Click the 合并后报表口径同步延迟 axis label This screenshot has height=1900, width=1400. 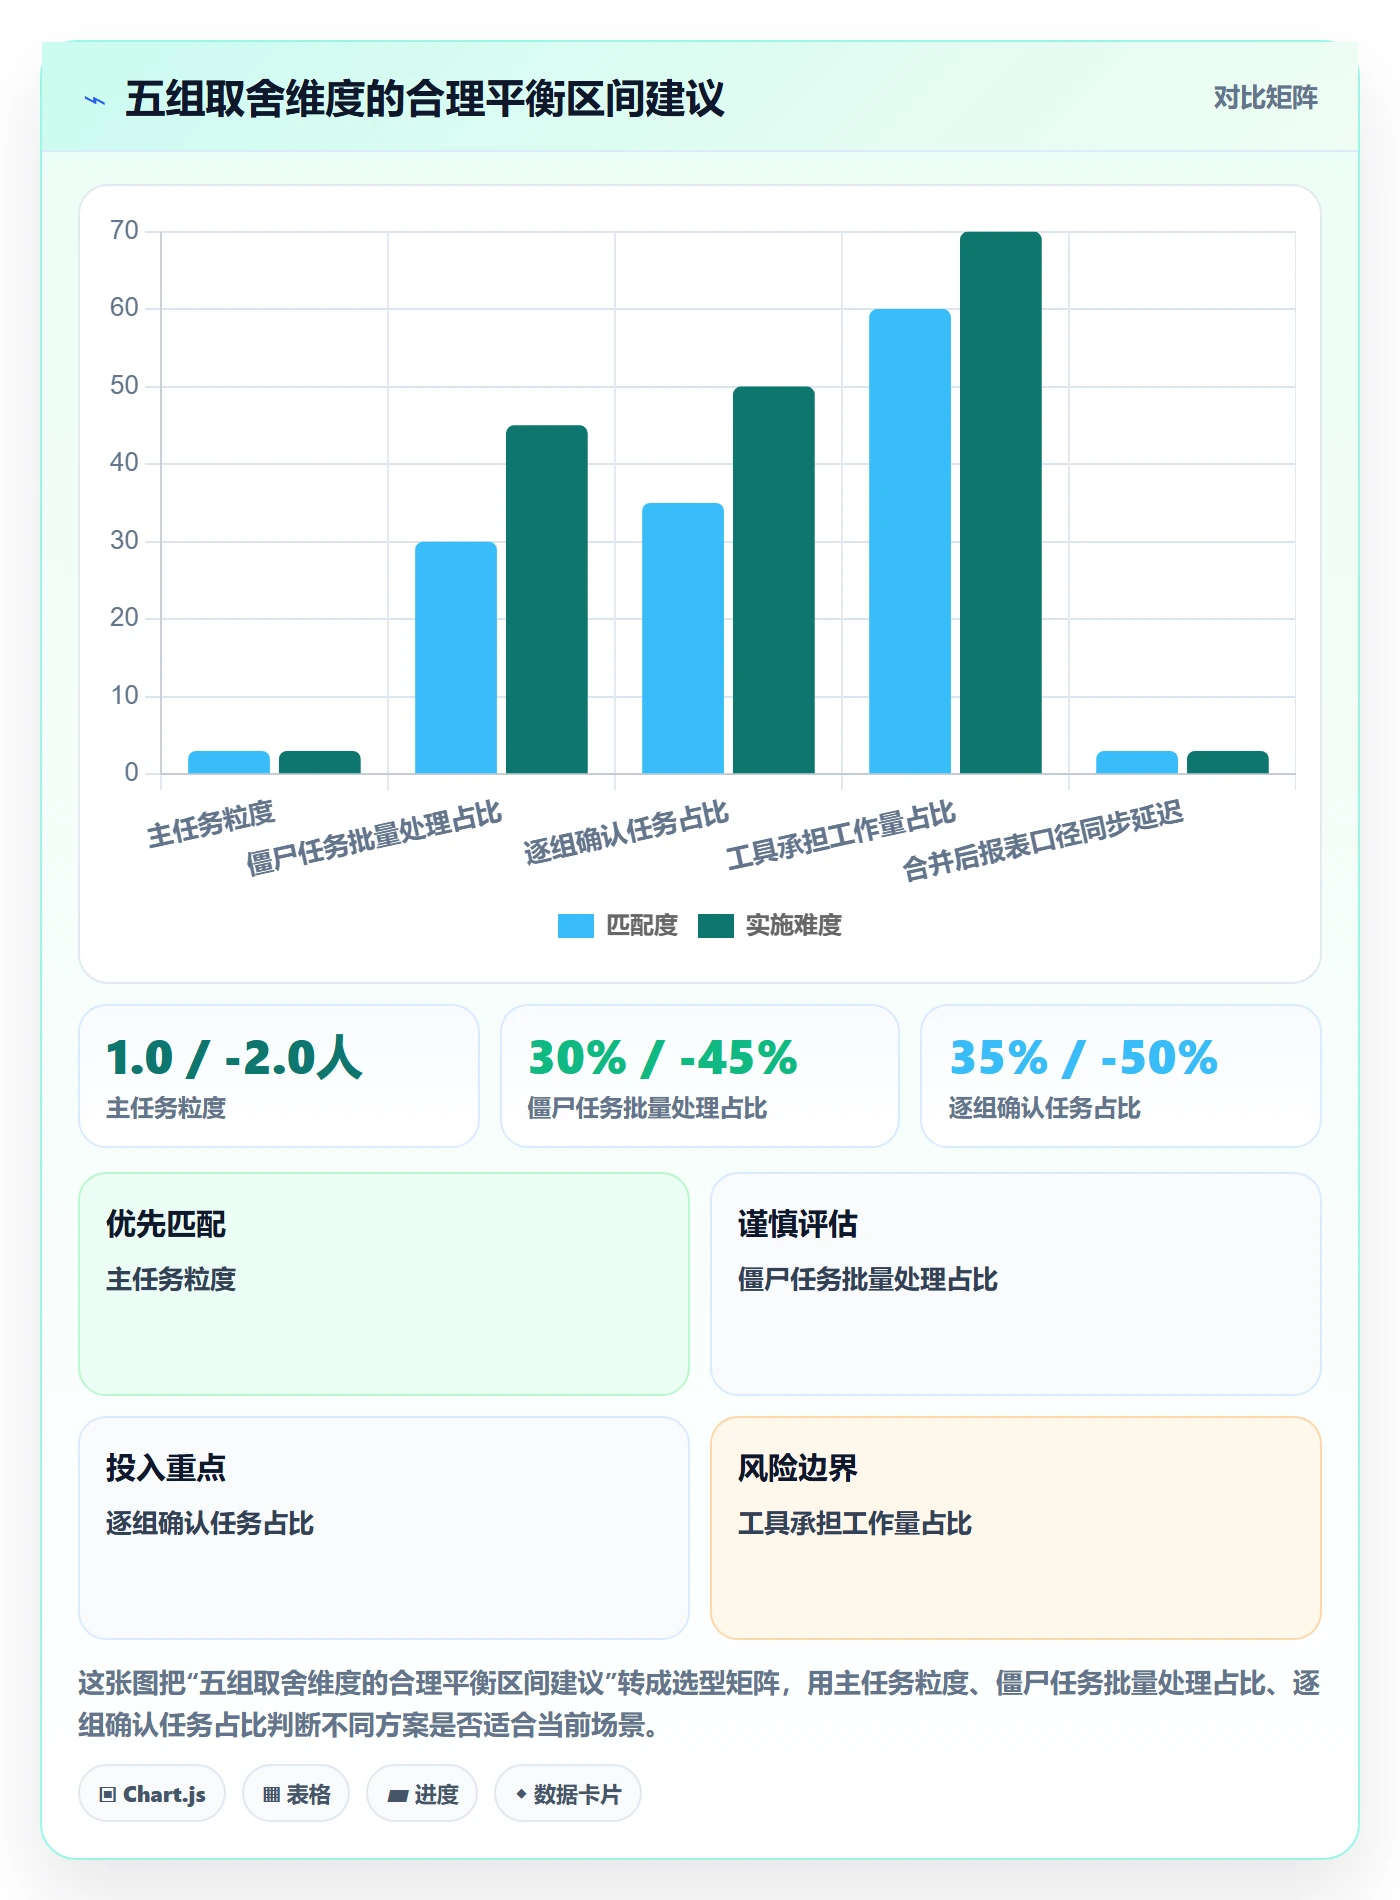click(x=1043, y=840)
